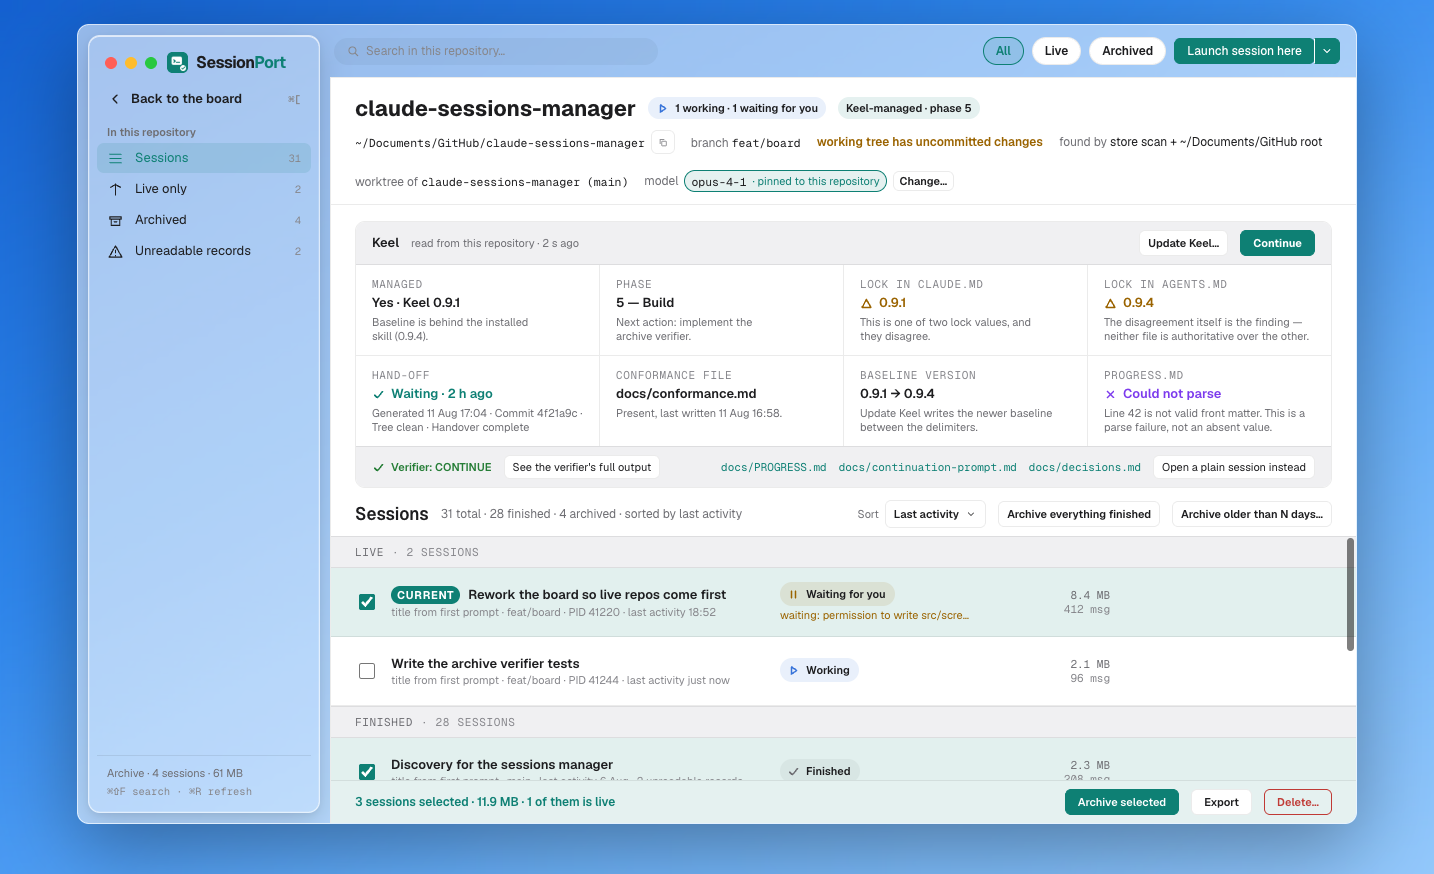Viewport: 1434px width, 874px height.
Task: Click Archive everything finished button
Action: pos(1079,514)
